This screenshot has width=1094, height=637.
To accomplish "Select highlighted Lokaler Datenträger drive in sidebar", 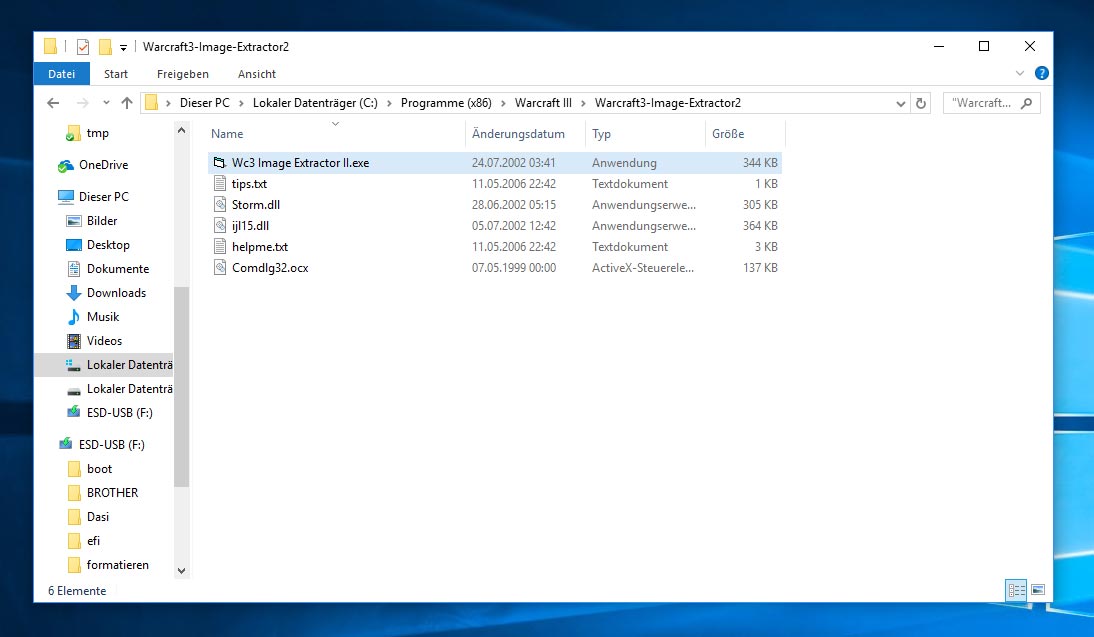I will click(104, 365).
